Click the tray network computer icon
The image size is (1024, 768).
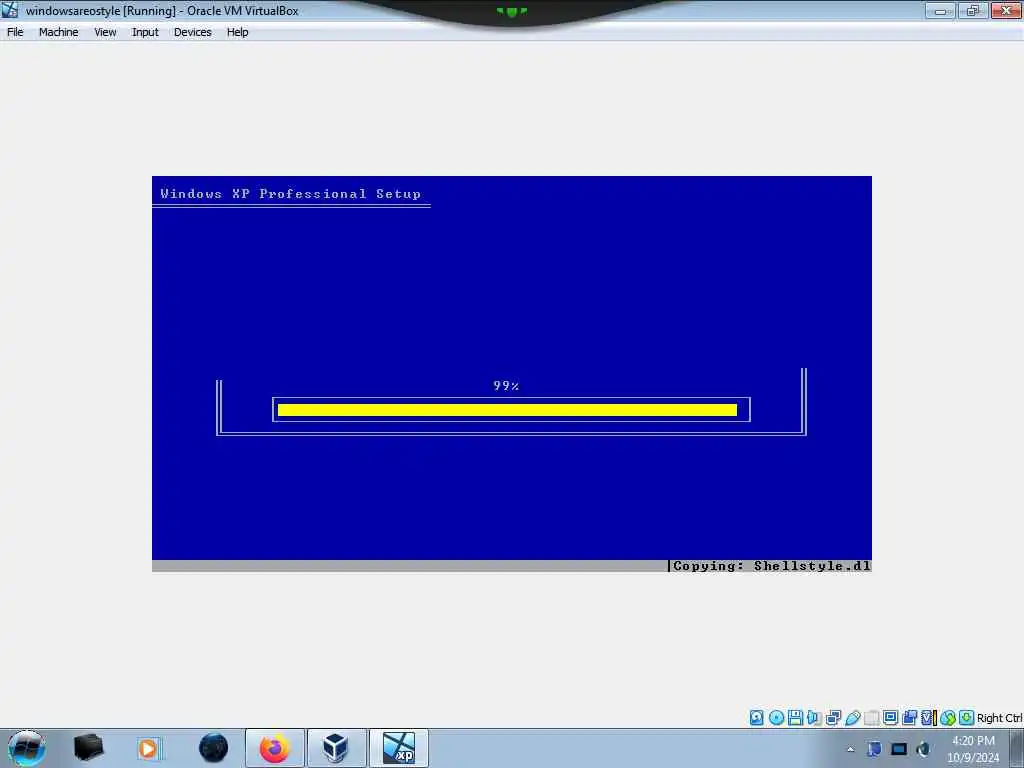pyautogui.click(x=874, y=749)
